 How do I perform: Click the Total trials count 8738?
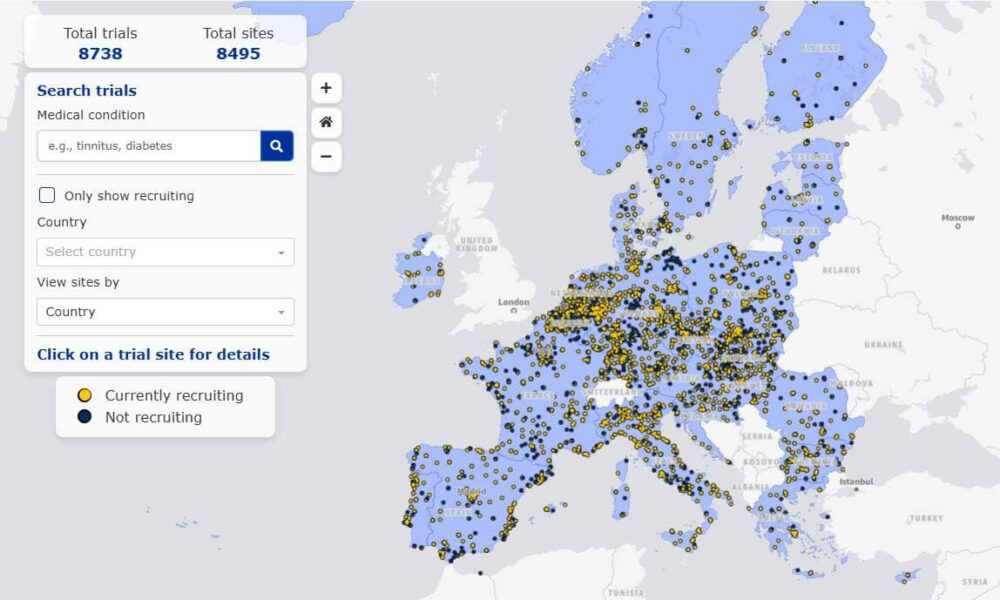click(100, 54)
